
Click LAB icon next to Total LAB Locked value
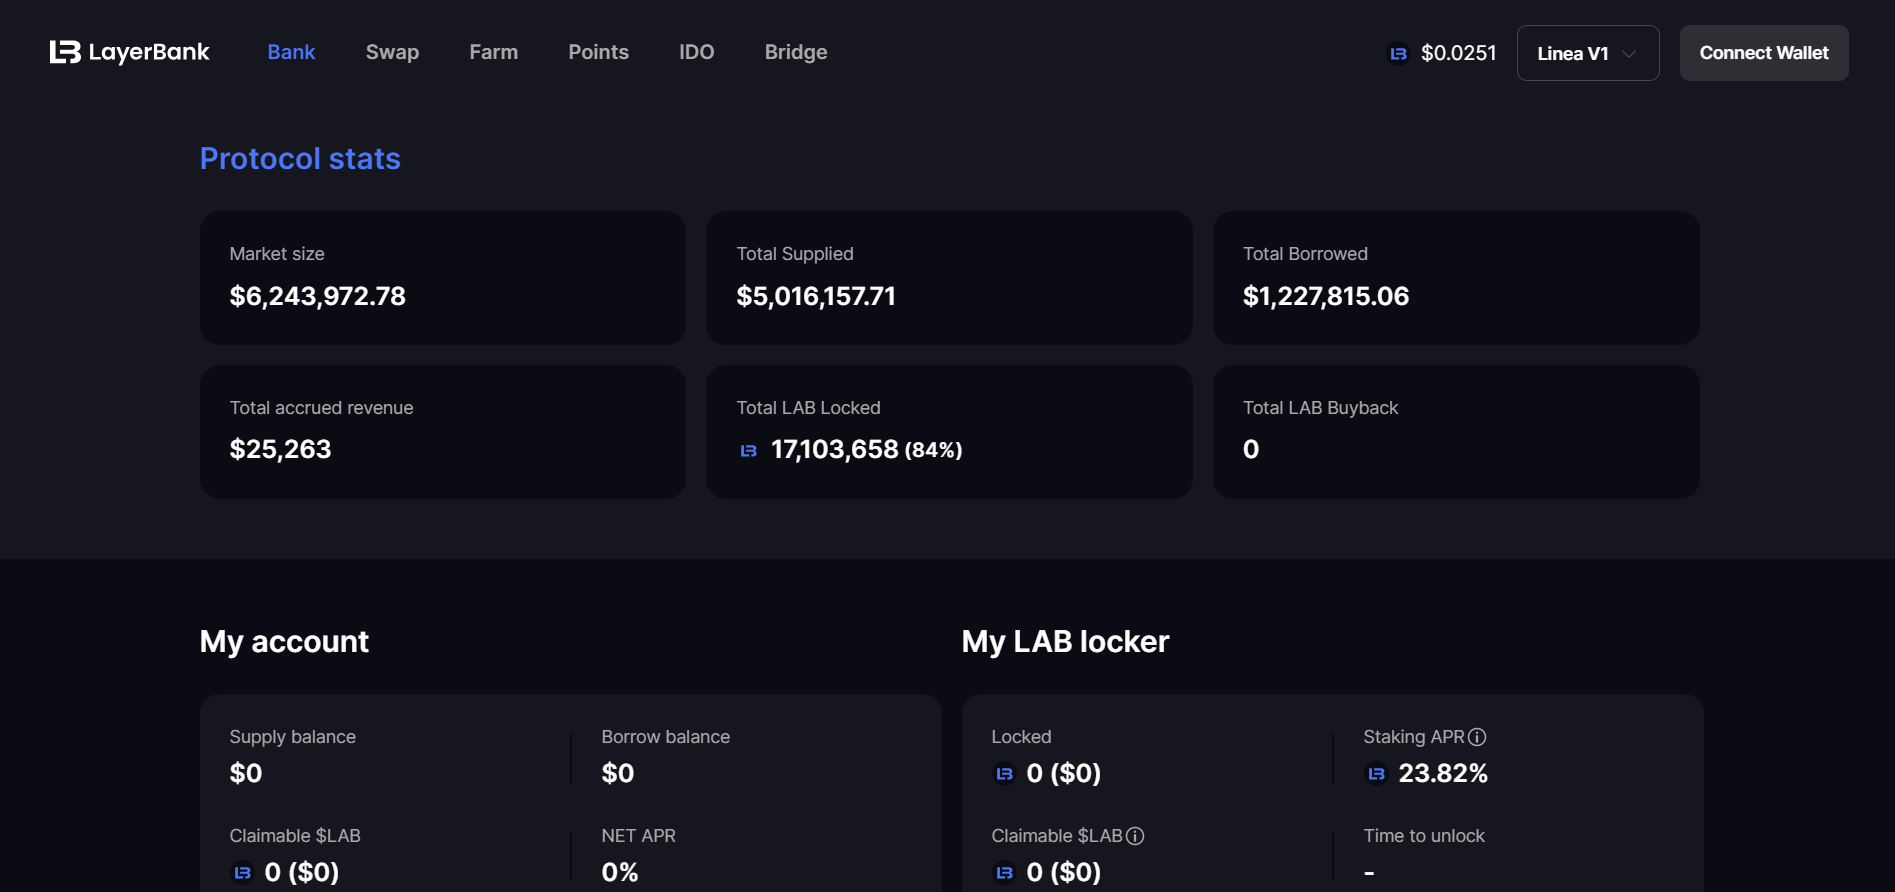pos(748,451)
